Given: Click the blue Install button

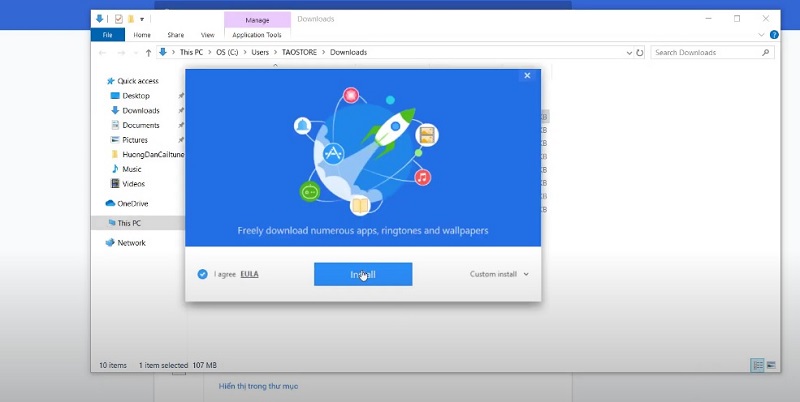Looking at the screenshot, I should [x=363, y=274].
